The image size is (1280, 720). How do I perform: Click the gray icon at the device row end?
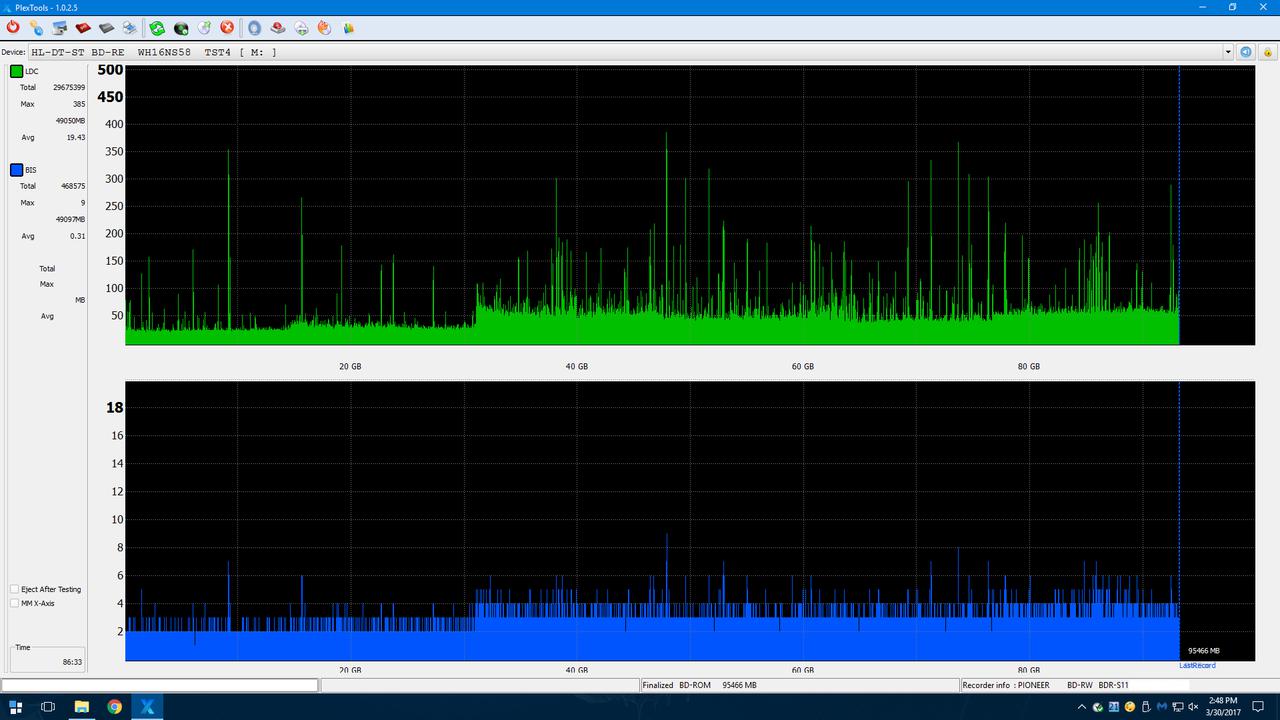pos(1266,52)
